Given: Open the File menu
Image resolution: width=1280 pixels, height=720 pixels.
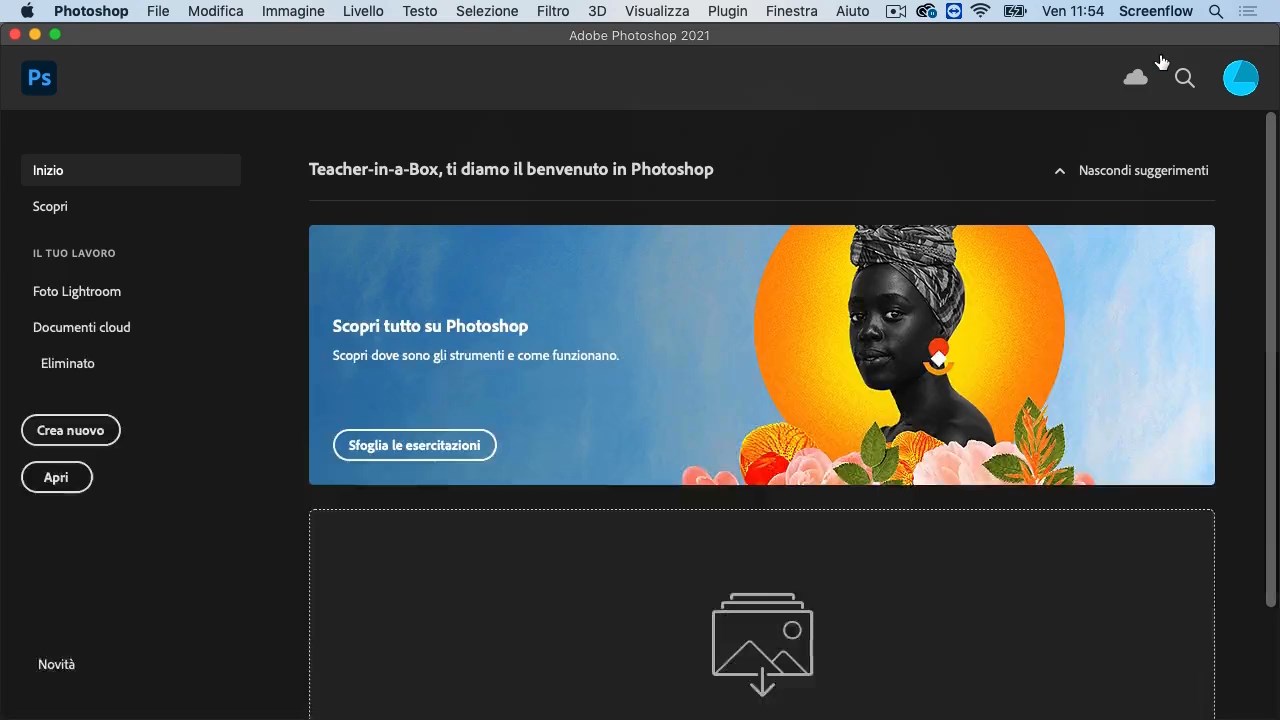Looking at the screenshot, I should 158,11.
